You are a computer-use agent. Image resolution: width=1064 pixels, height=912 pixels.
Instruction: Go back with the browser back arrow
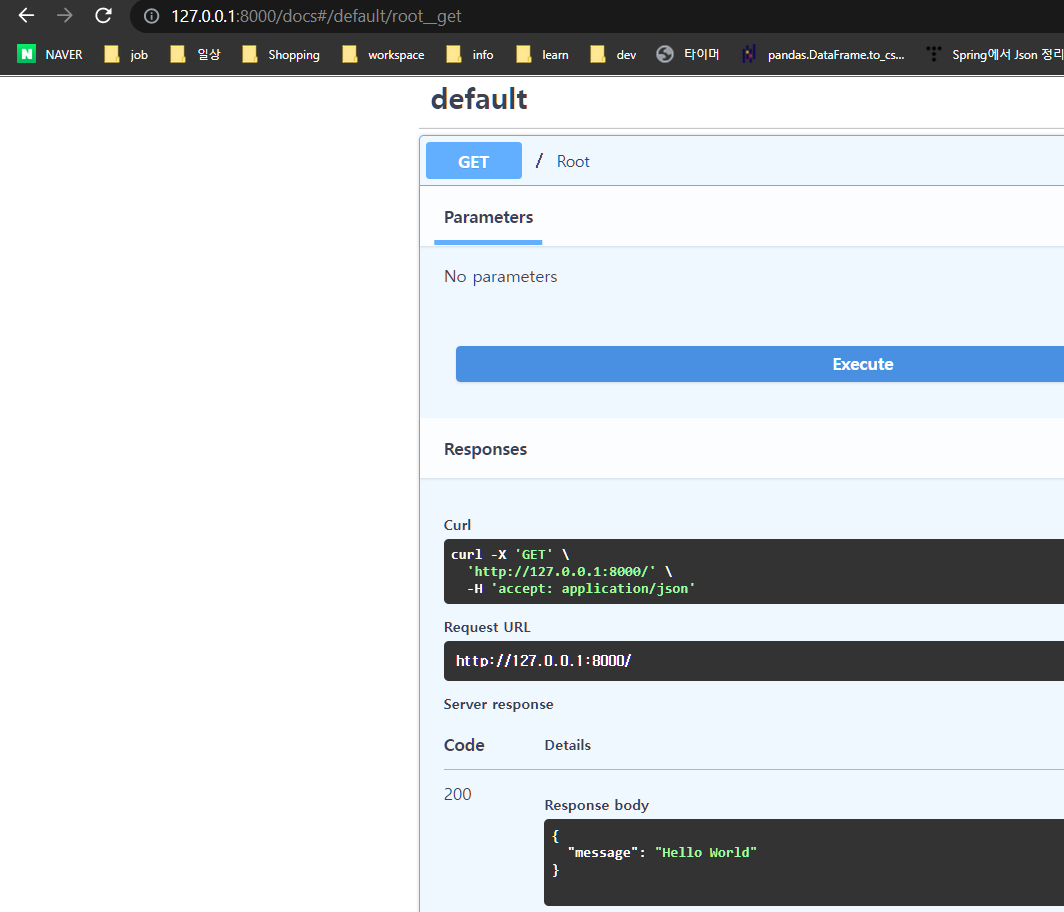pos(26,16)
